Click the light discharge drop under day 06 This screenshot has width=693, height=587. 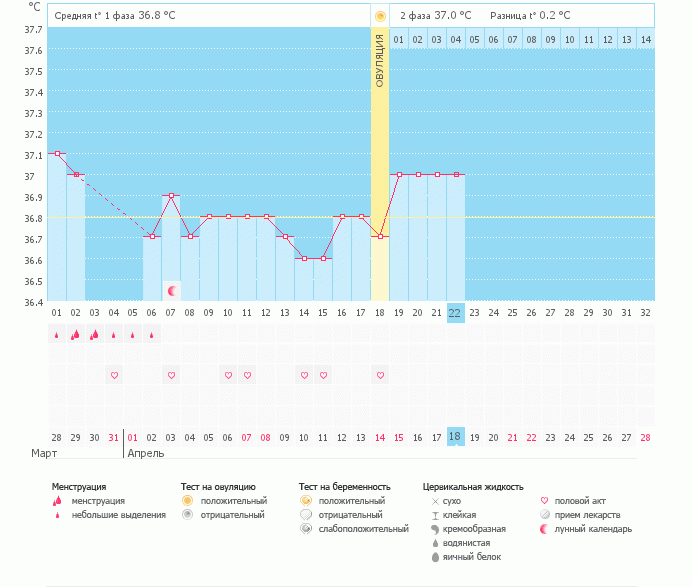coord(152,336)
